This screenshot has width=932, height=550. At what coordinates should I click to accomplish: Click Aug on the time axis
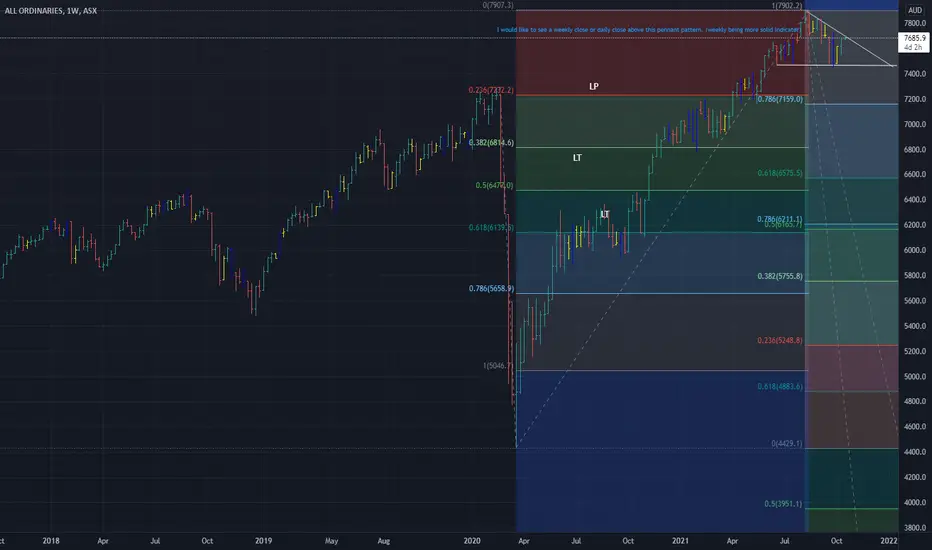coord(383,540)
